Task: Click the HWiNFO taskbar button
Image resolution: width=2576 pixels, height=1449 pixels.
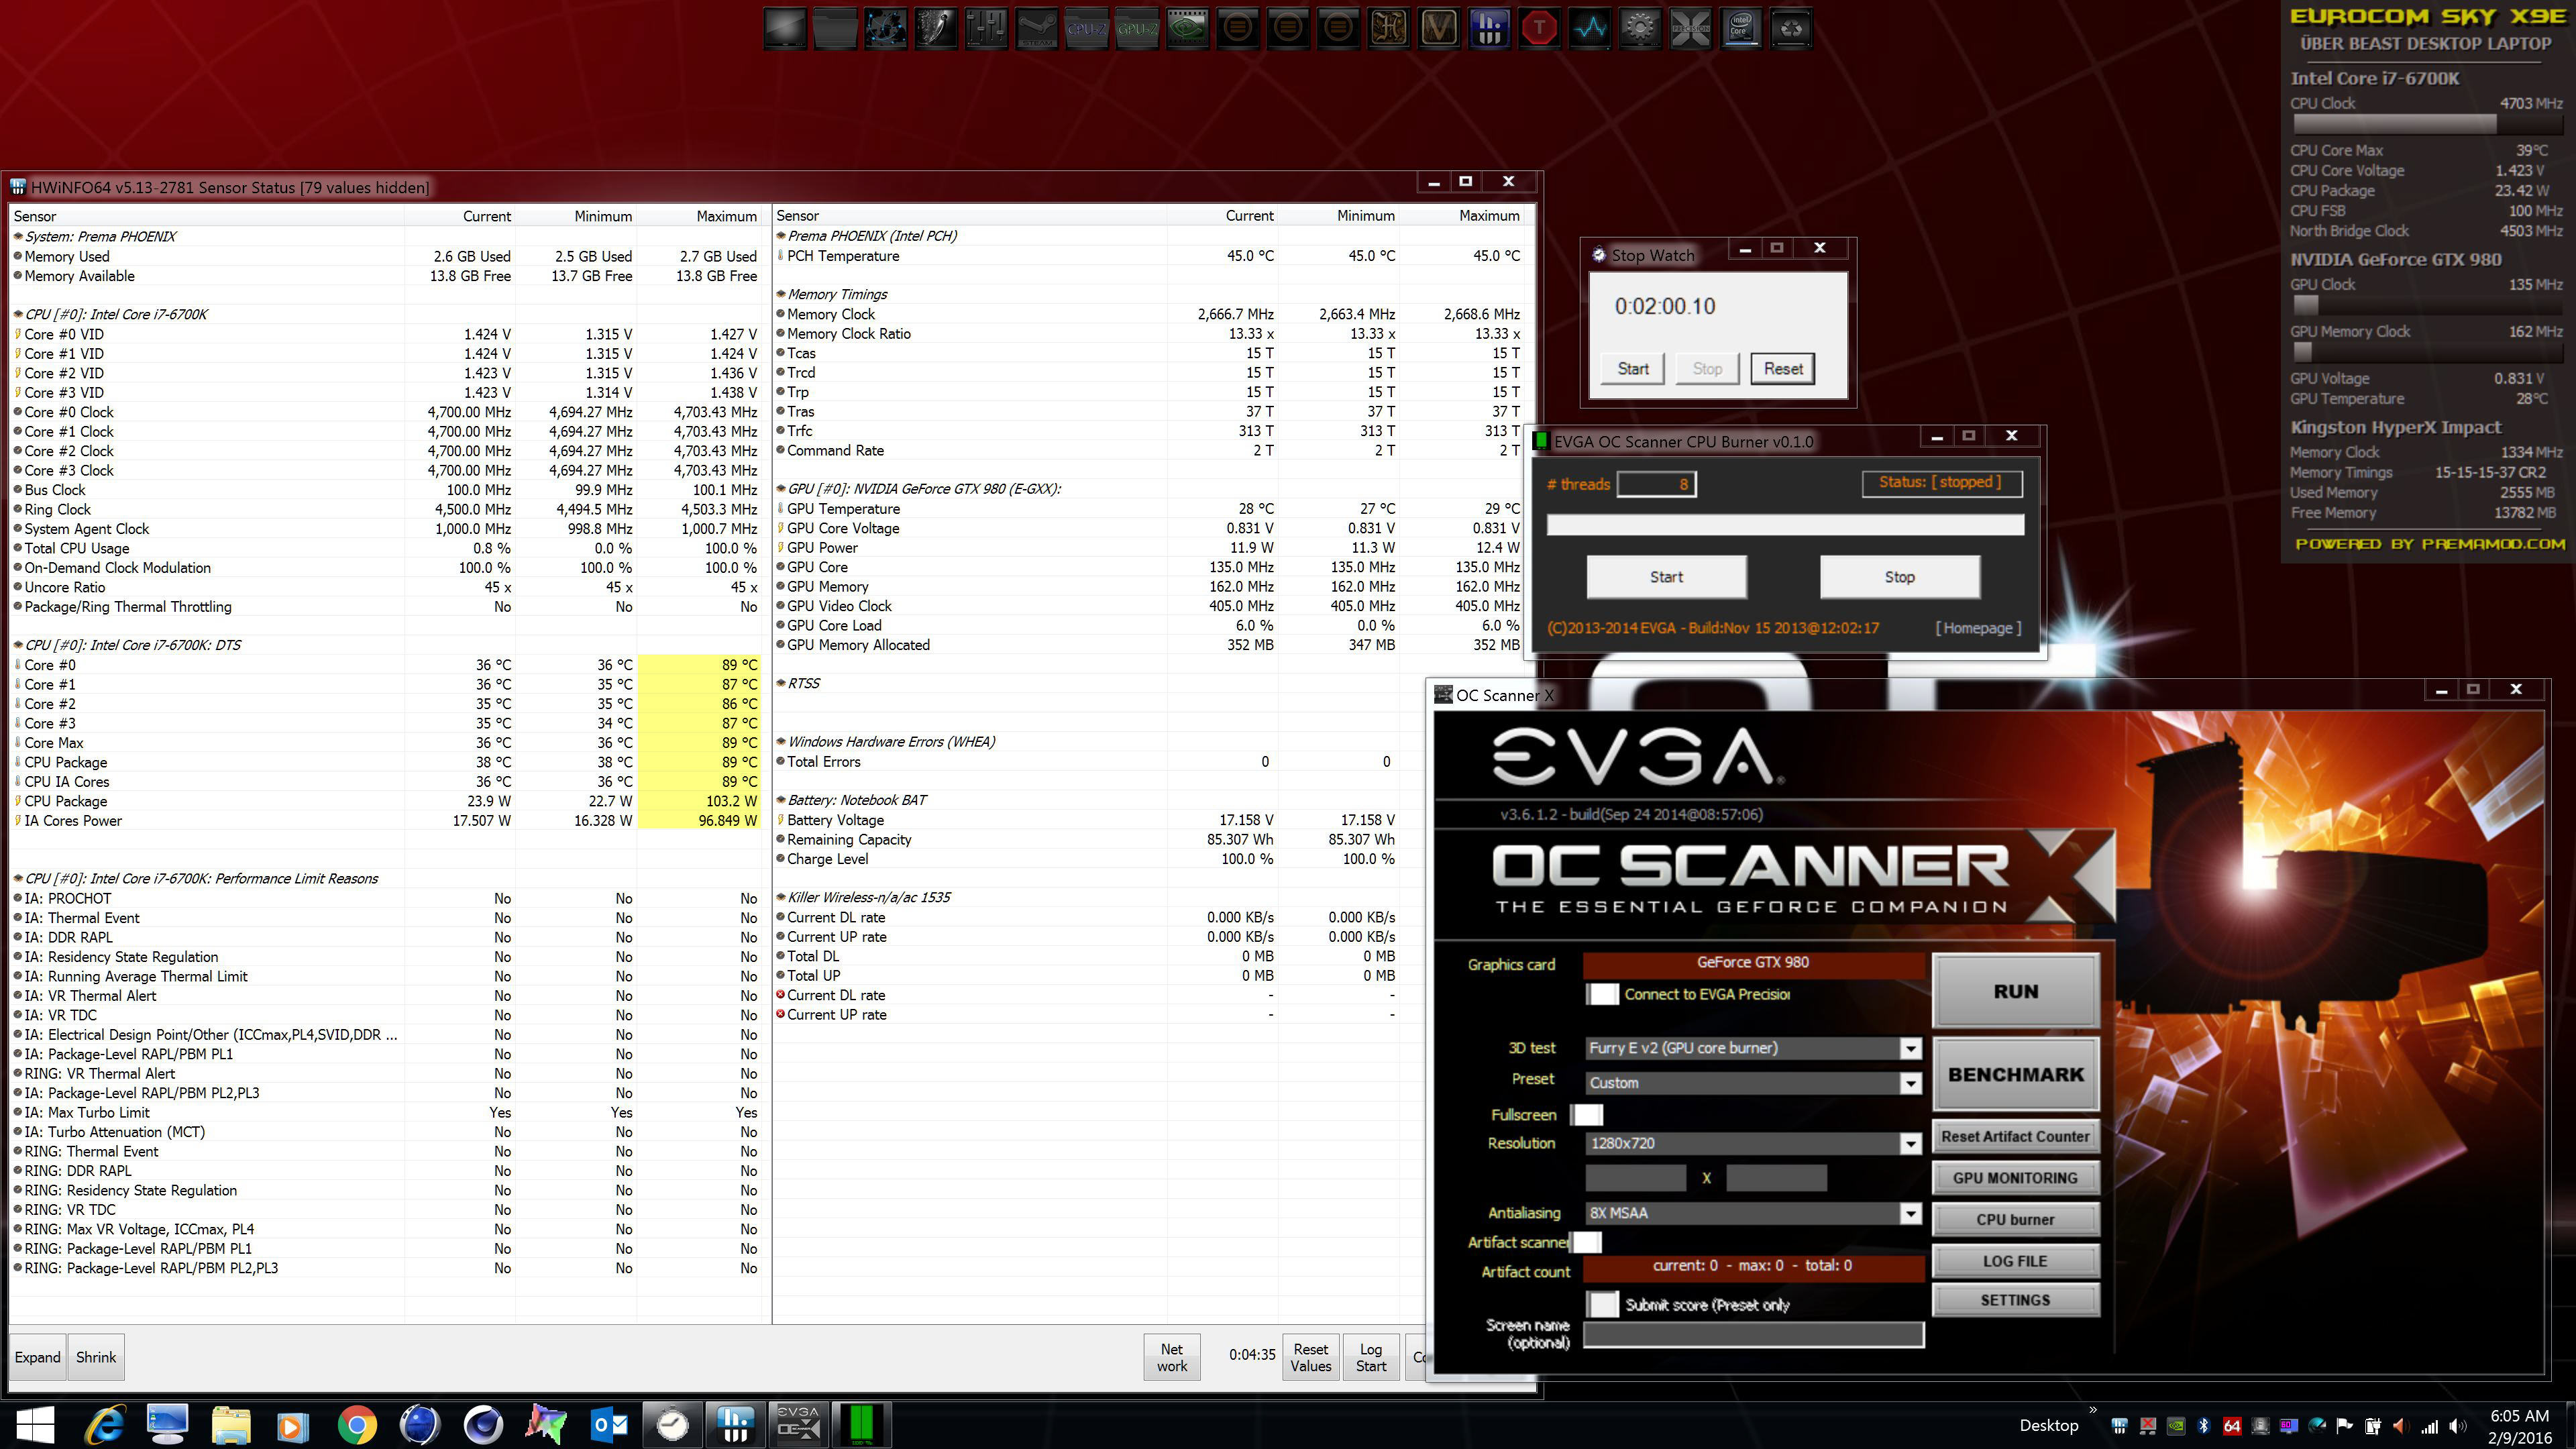Action: pos(735,1424)
